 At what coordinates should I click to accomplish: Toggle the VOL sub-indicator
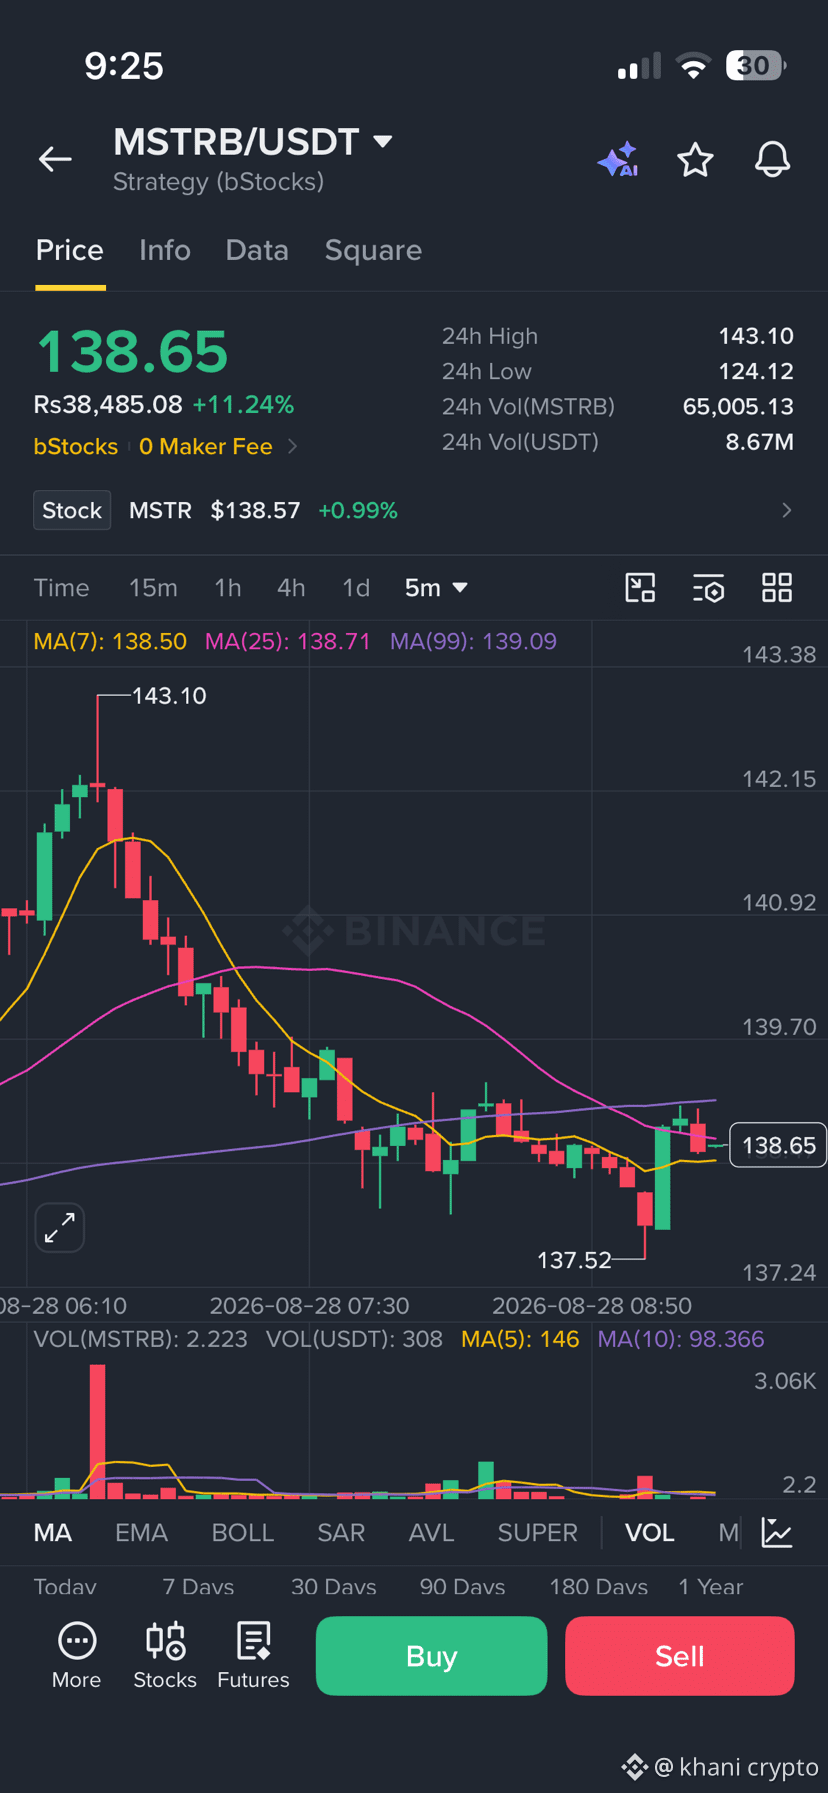pyautogui.click(x=650, y=1533)
